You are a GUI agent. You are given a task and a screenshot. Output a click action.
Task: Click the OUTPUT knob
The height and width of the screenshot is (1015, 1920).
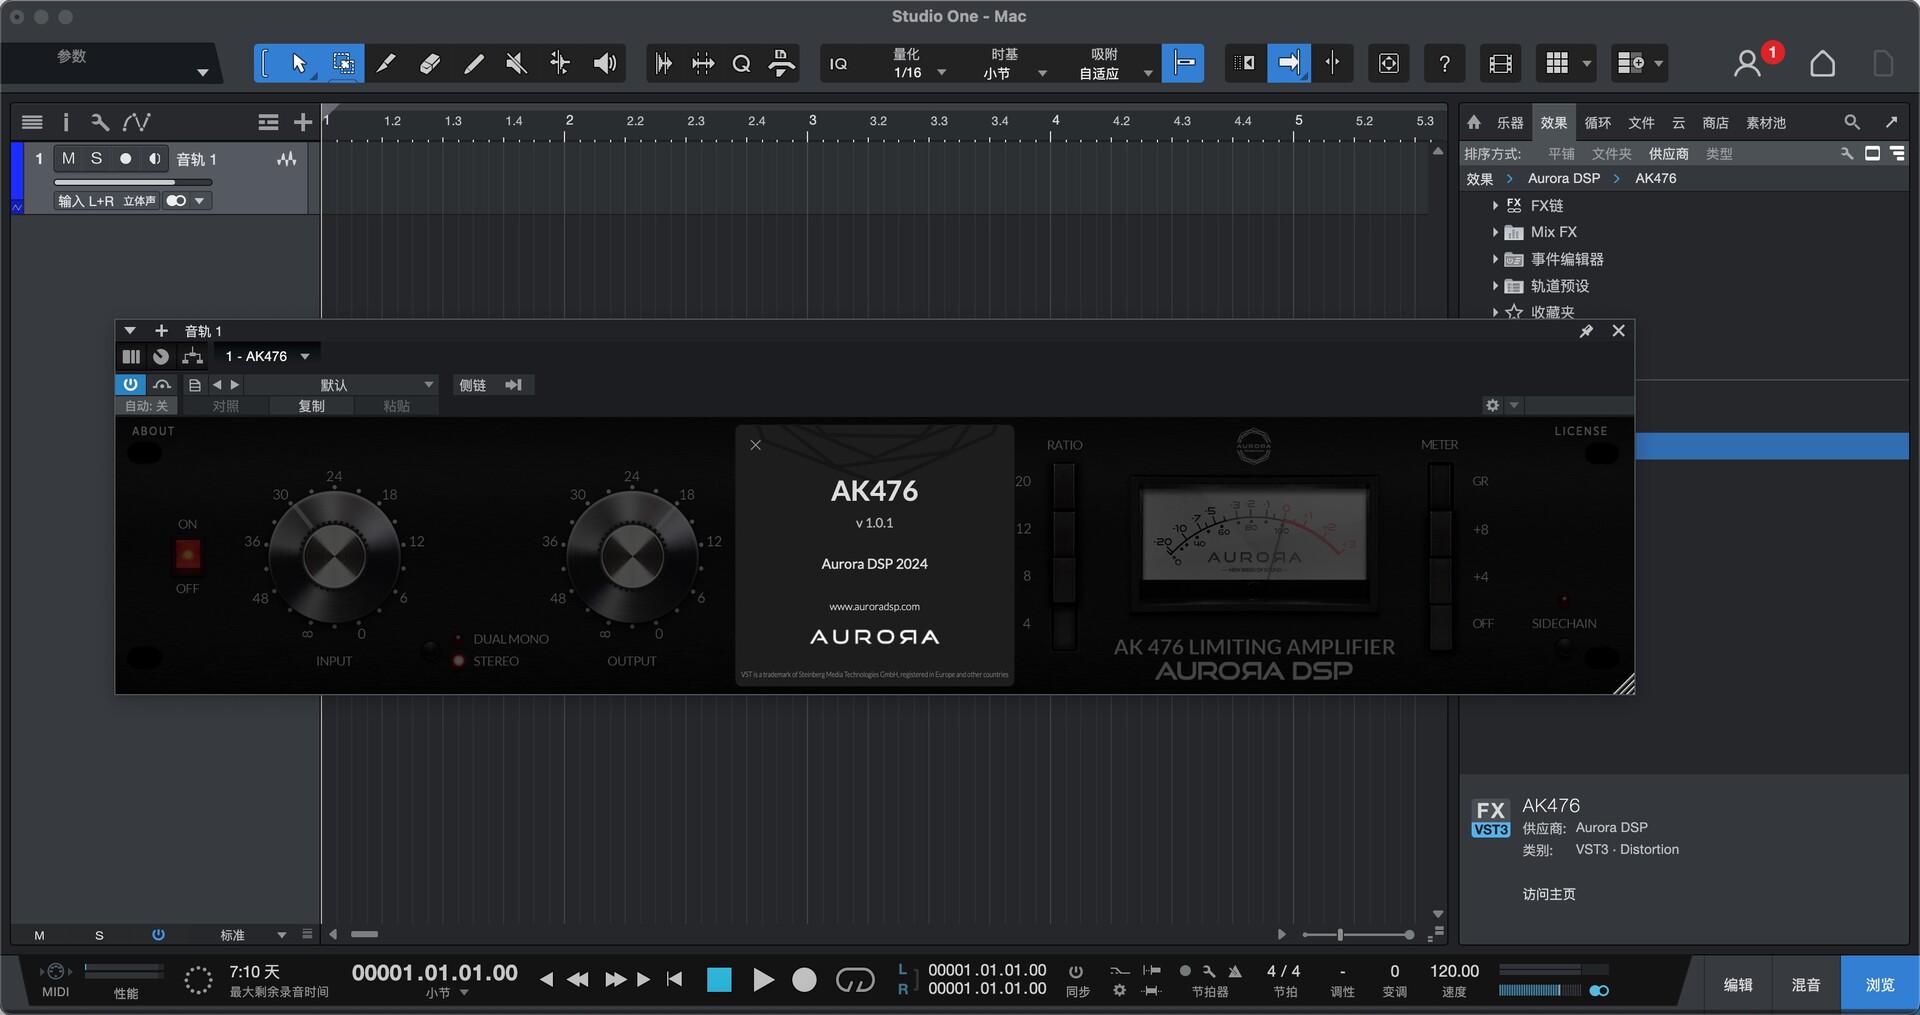point(631,557)
